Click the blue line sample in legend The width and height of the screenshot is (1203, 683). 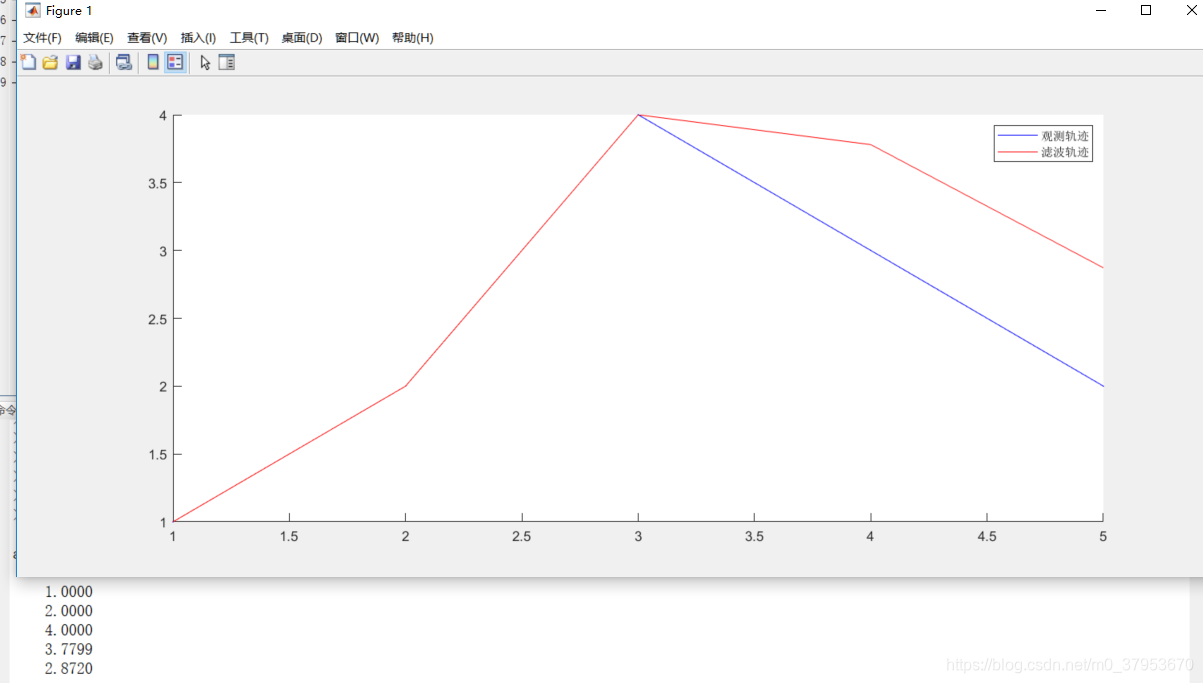tap(1017, 136)
